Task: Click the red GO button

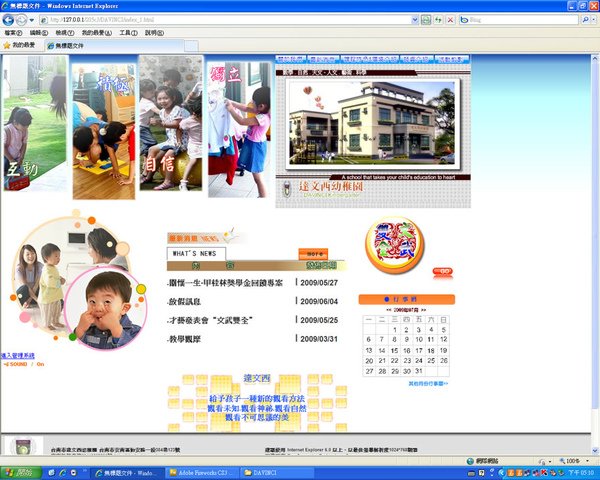Action: pyautogui.click(x=443, y=271)
